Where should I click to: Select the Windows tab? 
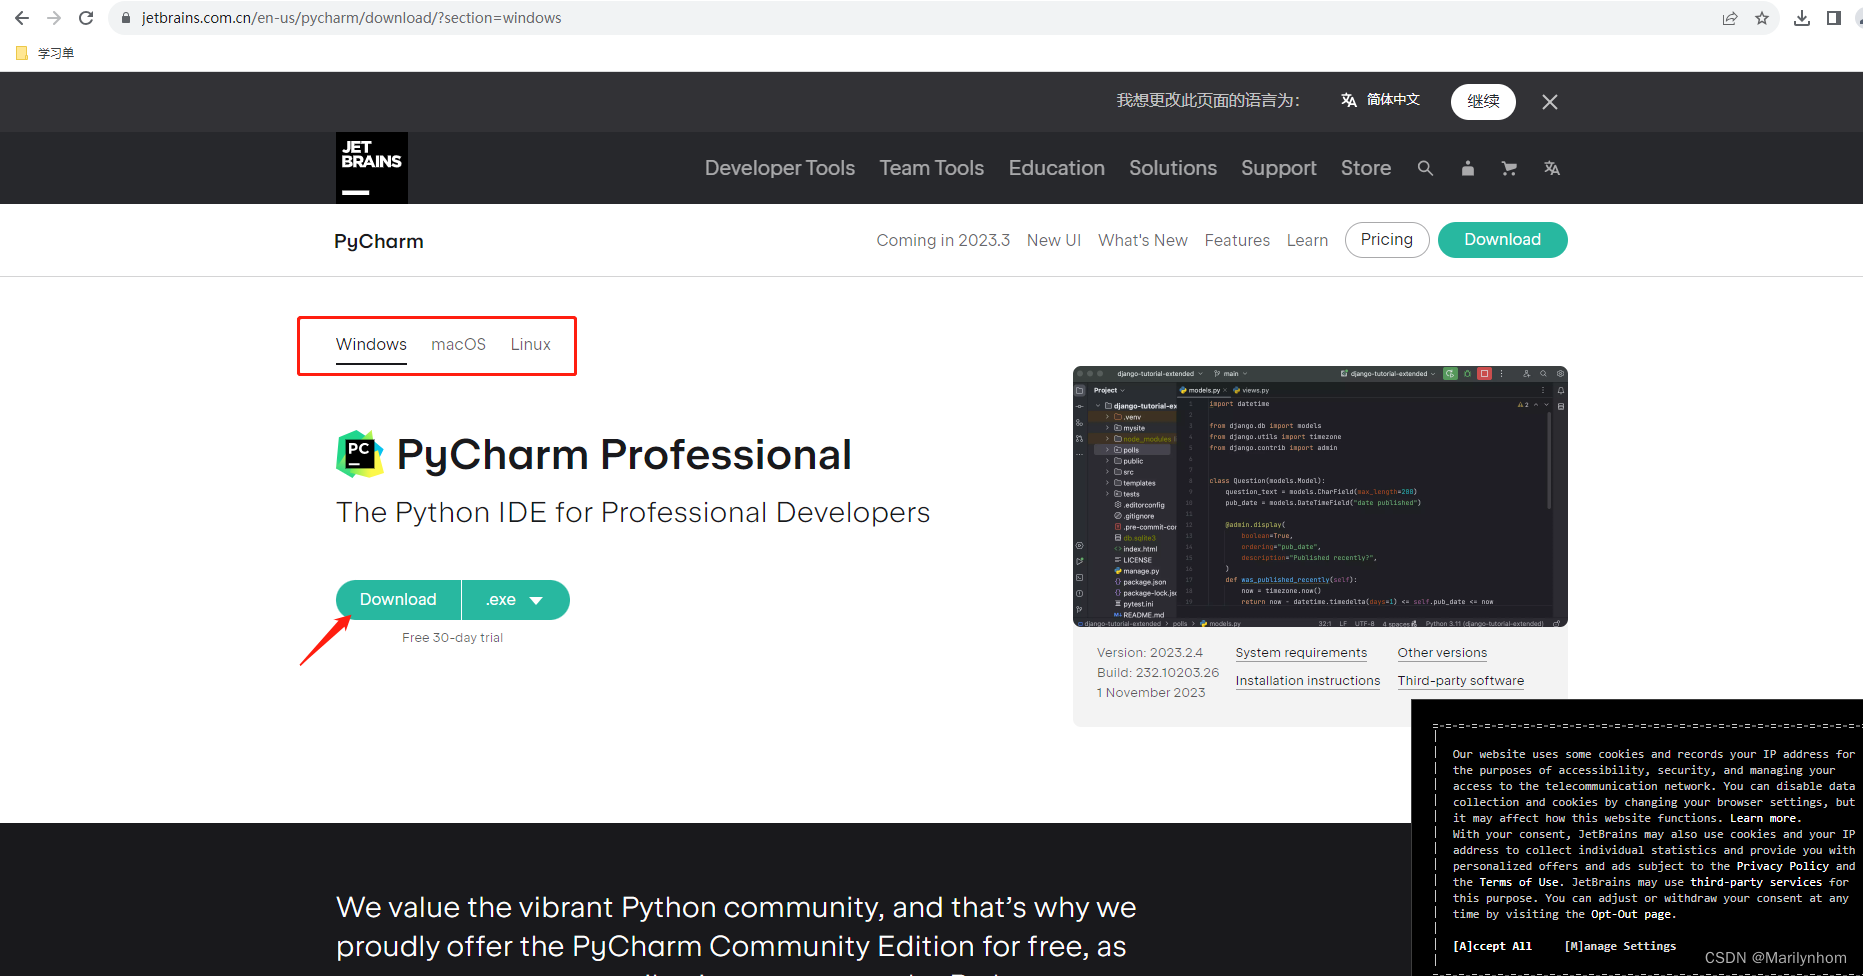pos(371,344)
